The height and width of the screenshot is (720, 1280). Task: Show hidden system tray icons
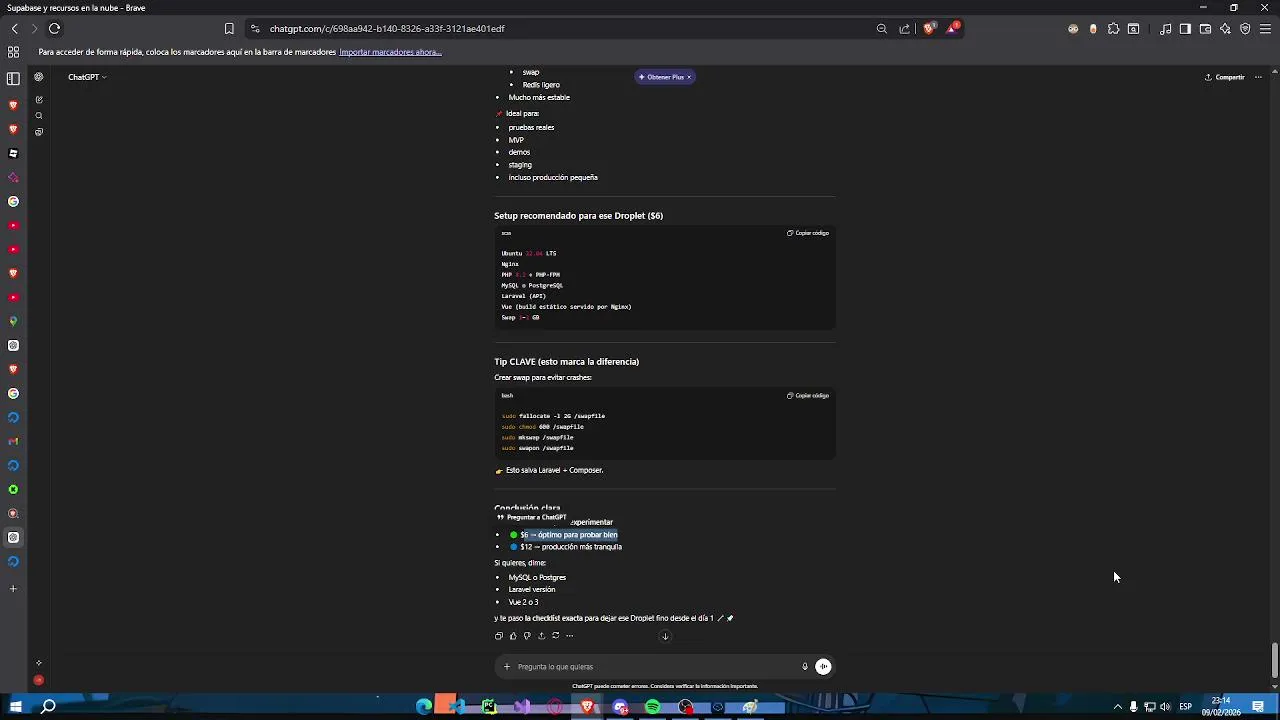click(1118, 707)
